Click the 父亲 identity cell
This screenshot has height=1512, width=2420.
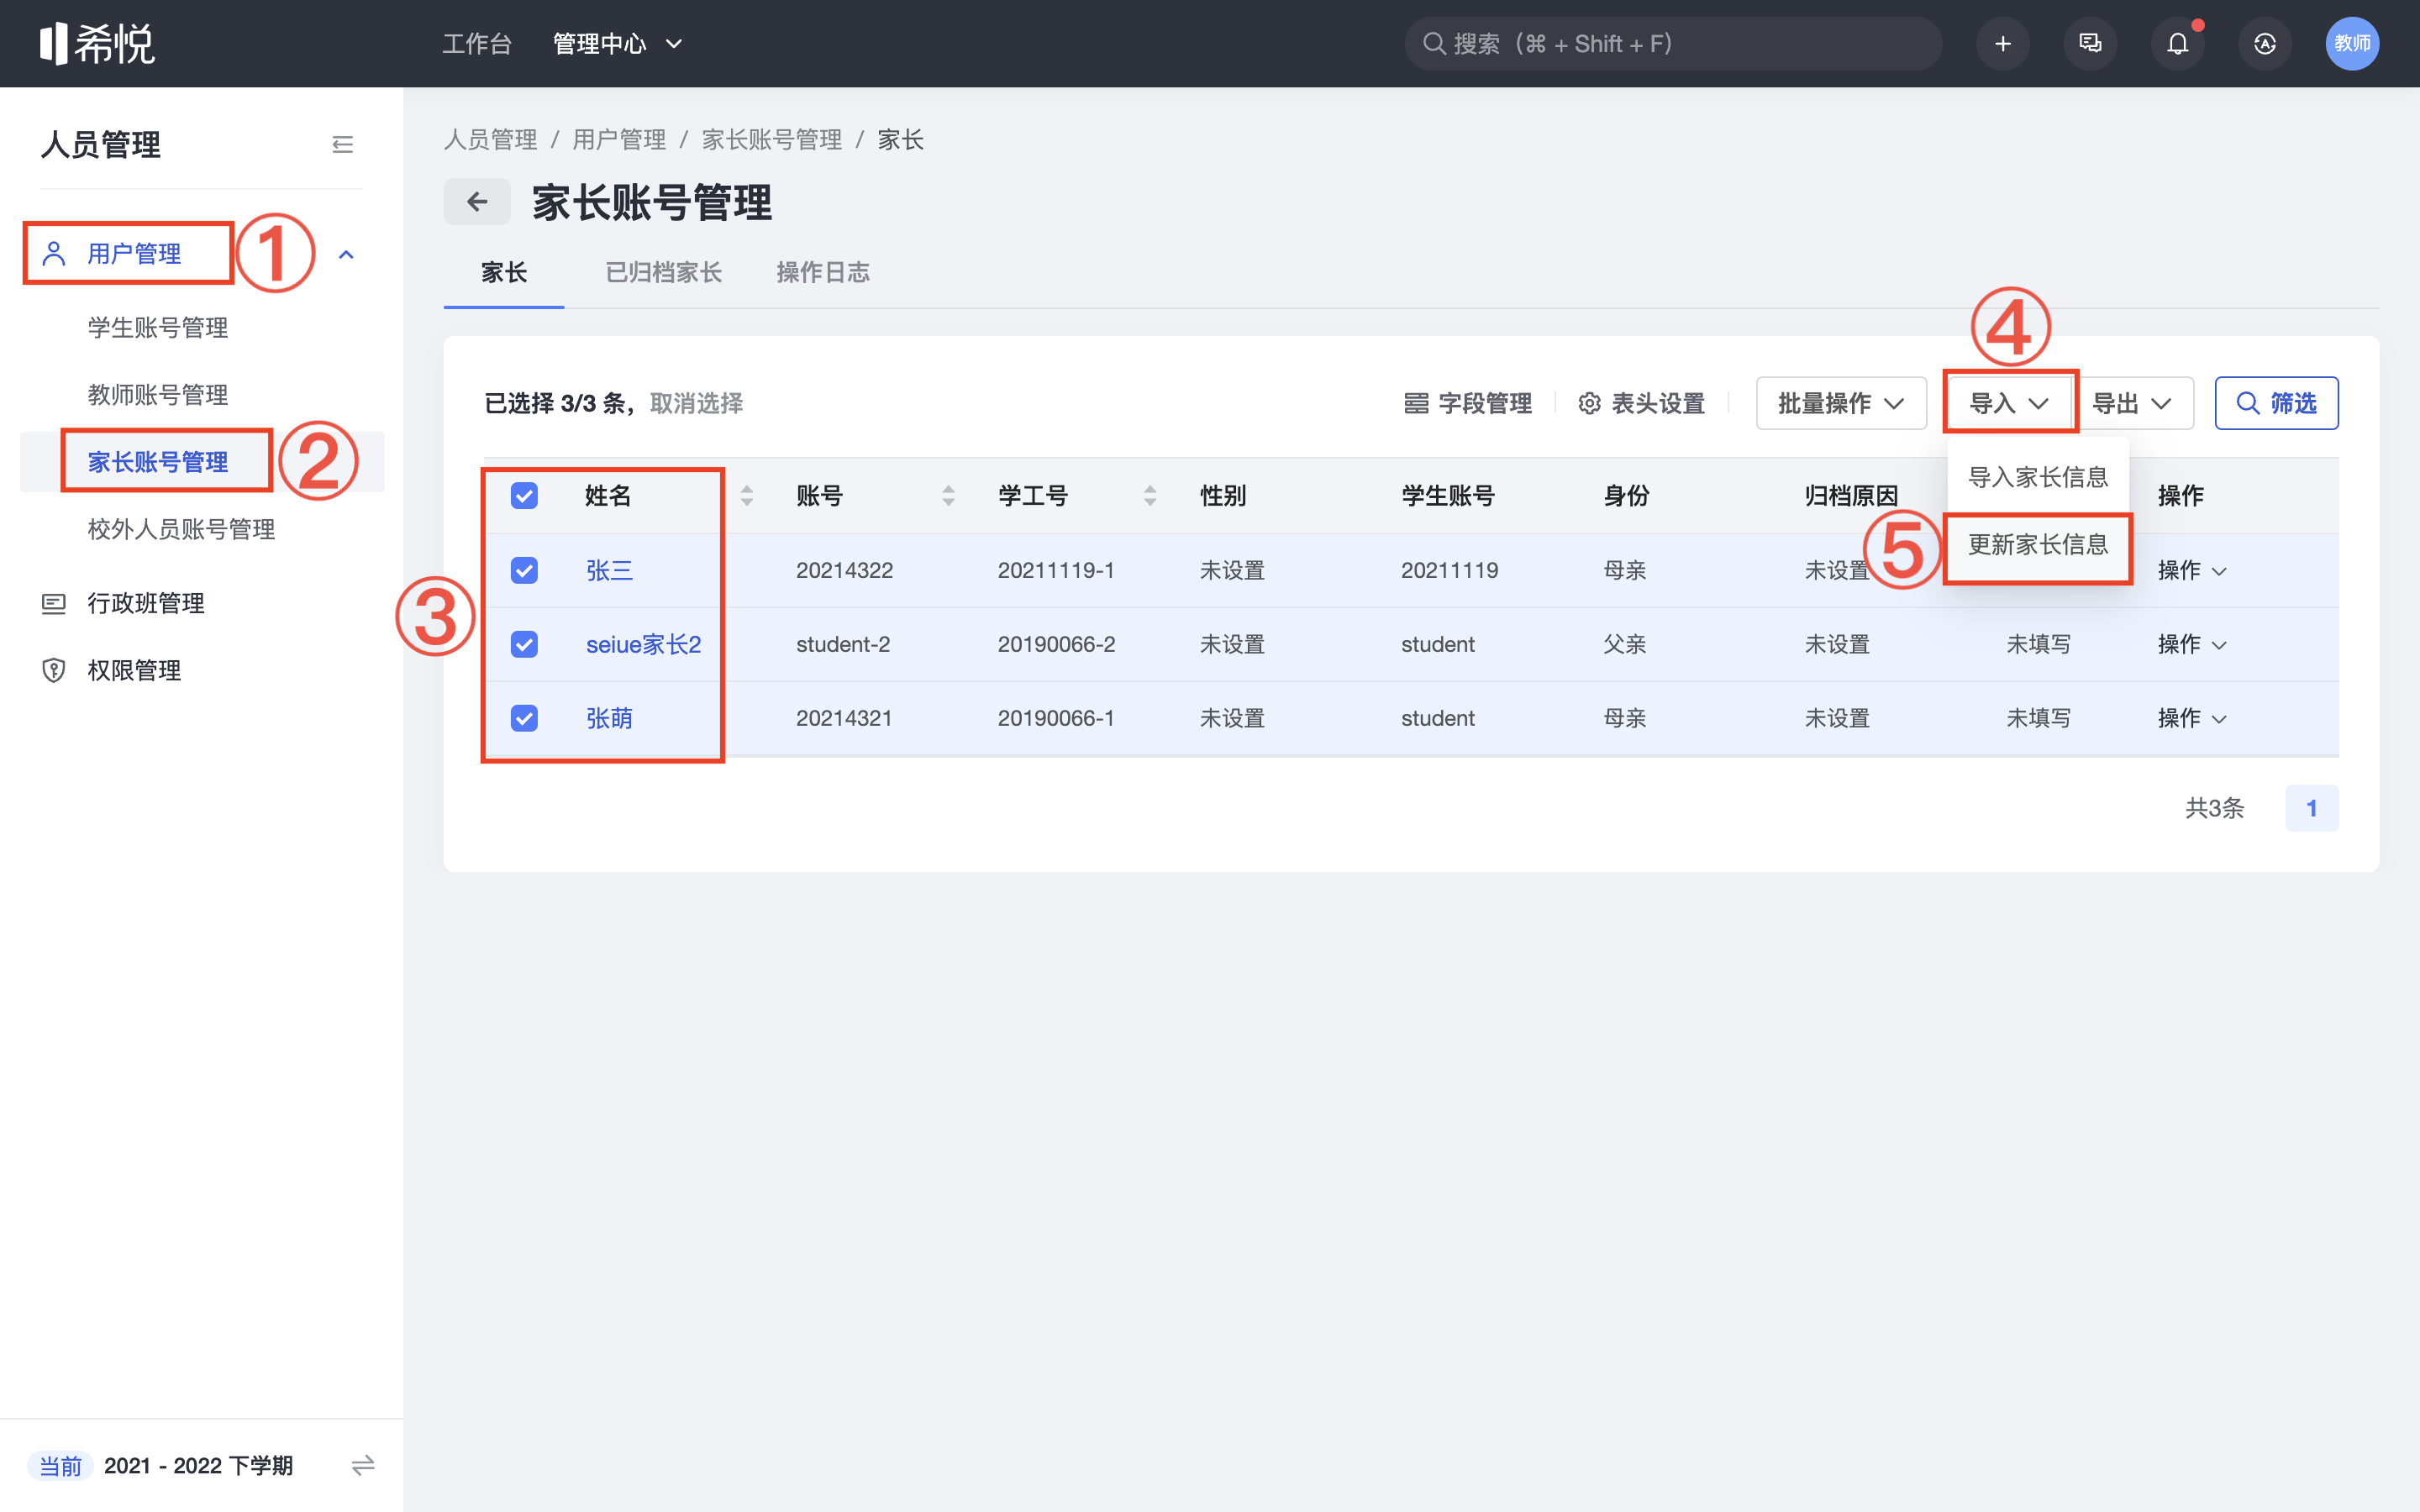(x=1625, y=644)
